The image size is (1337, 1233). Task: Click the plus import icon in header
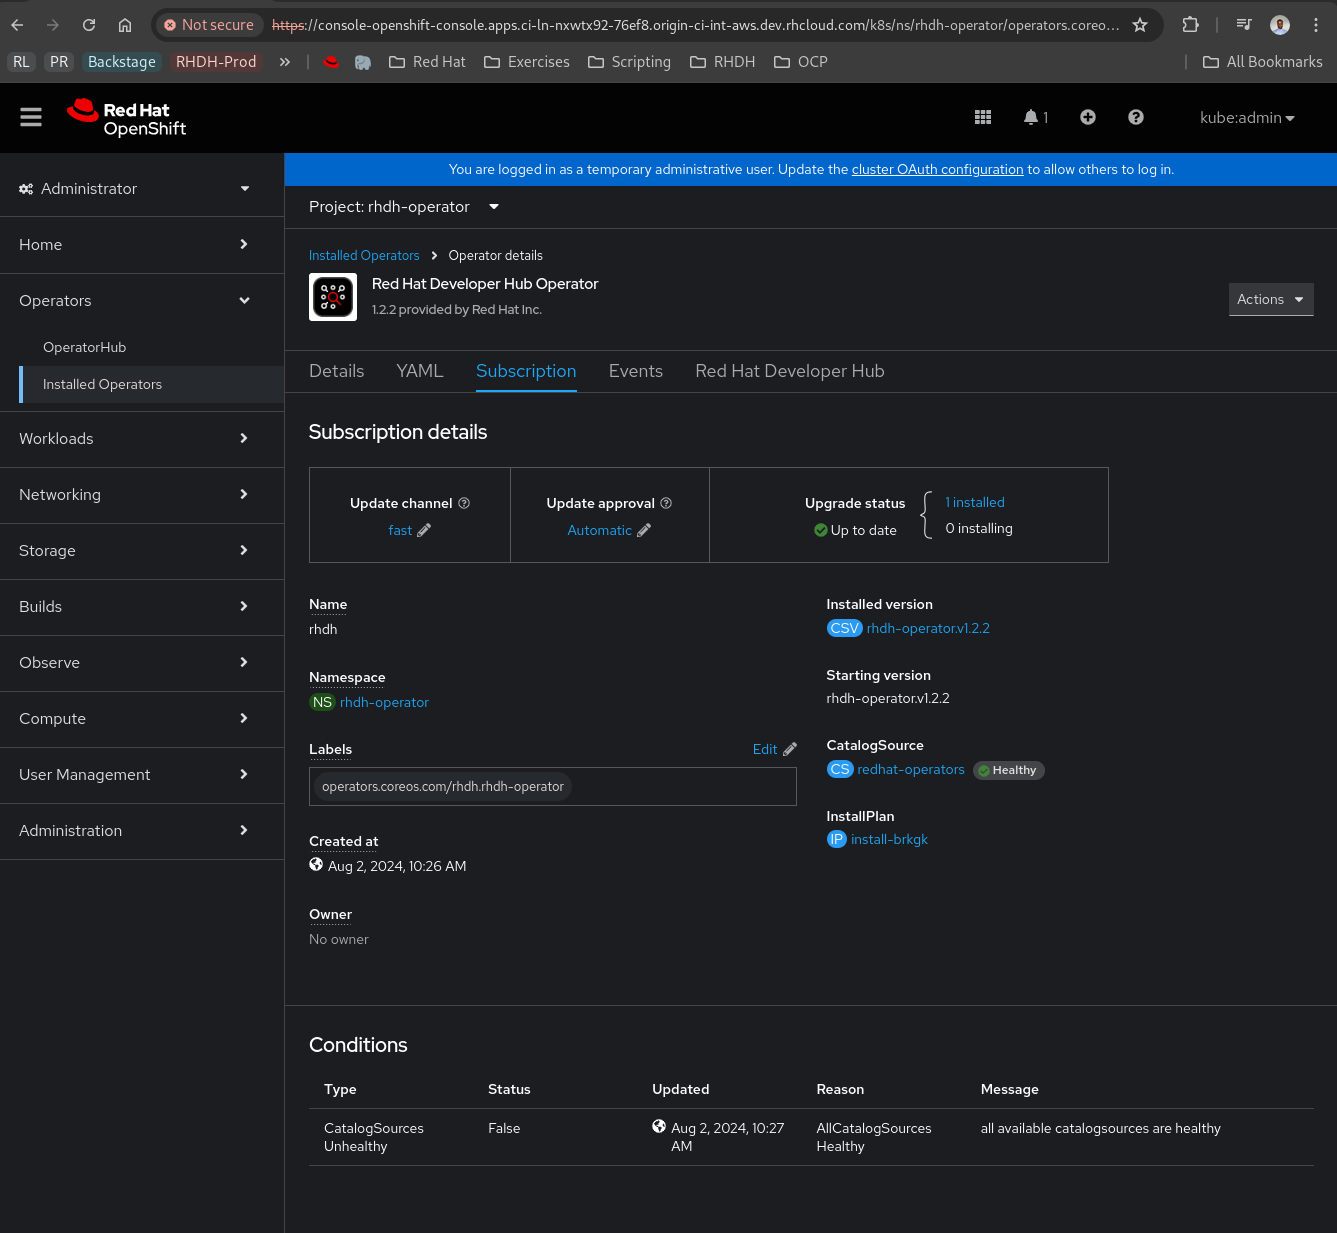coord(1088,118)
